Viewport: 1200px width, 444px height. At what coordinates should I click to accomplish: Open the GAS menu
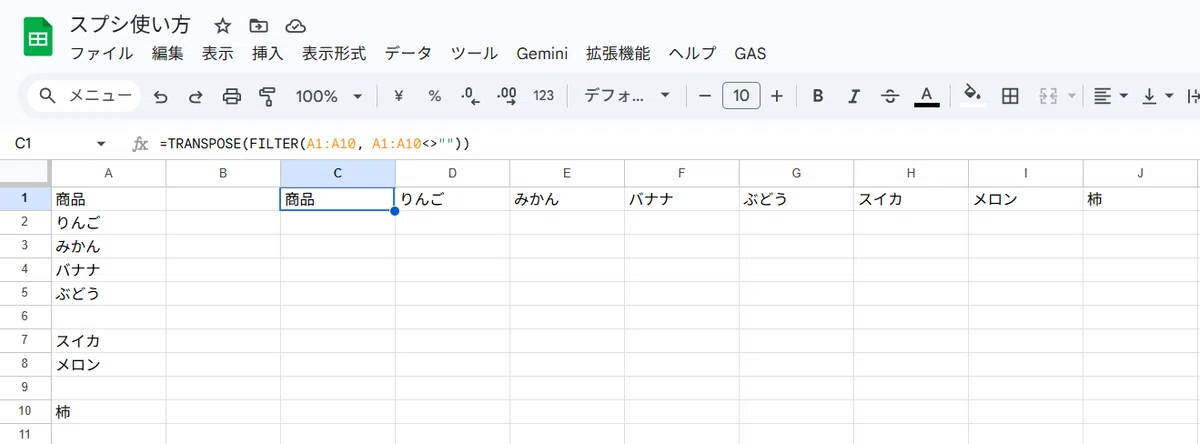(751, 53)
